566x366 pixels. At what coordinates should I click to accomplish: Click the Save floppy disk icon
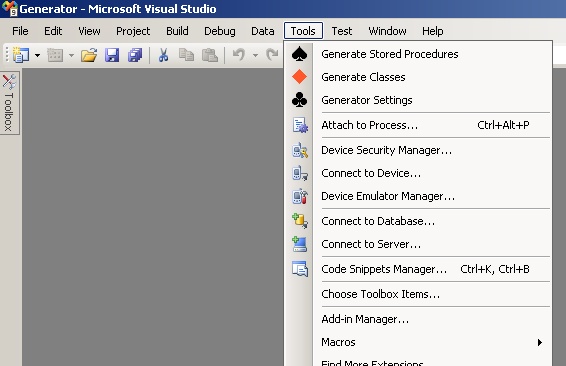pyautogui.click(x=112, y=55)
